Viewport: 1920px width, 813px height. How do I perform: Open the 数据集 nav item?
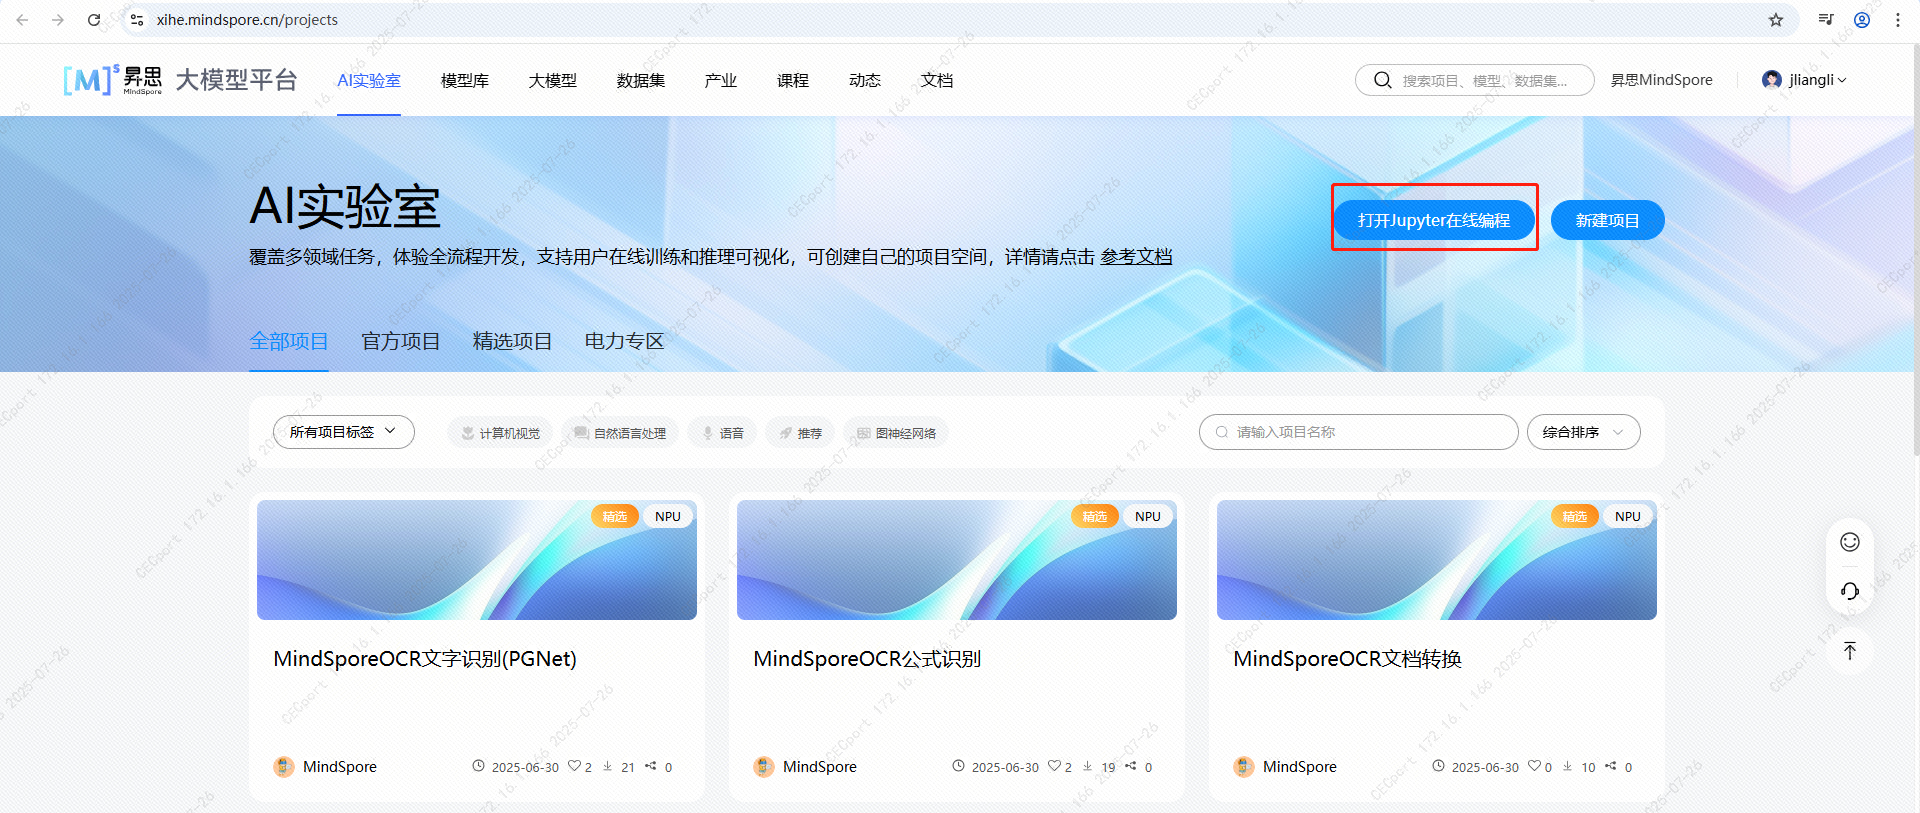pyautogui.click(x=641, y=80)
